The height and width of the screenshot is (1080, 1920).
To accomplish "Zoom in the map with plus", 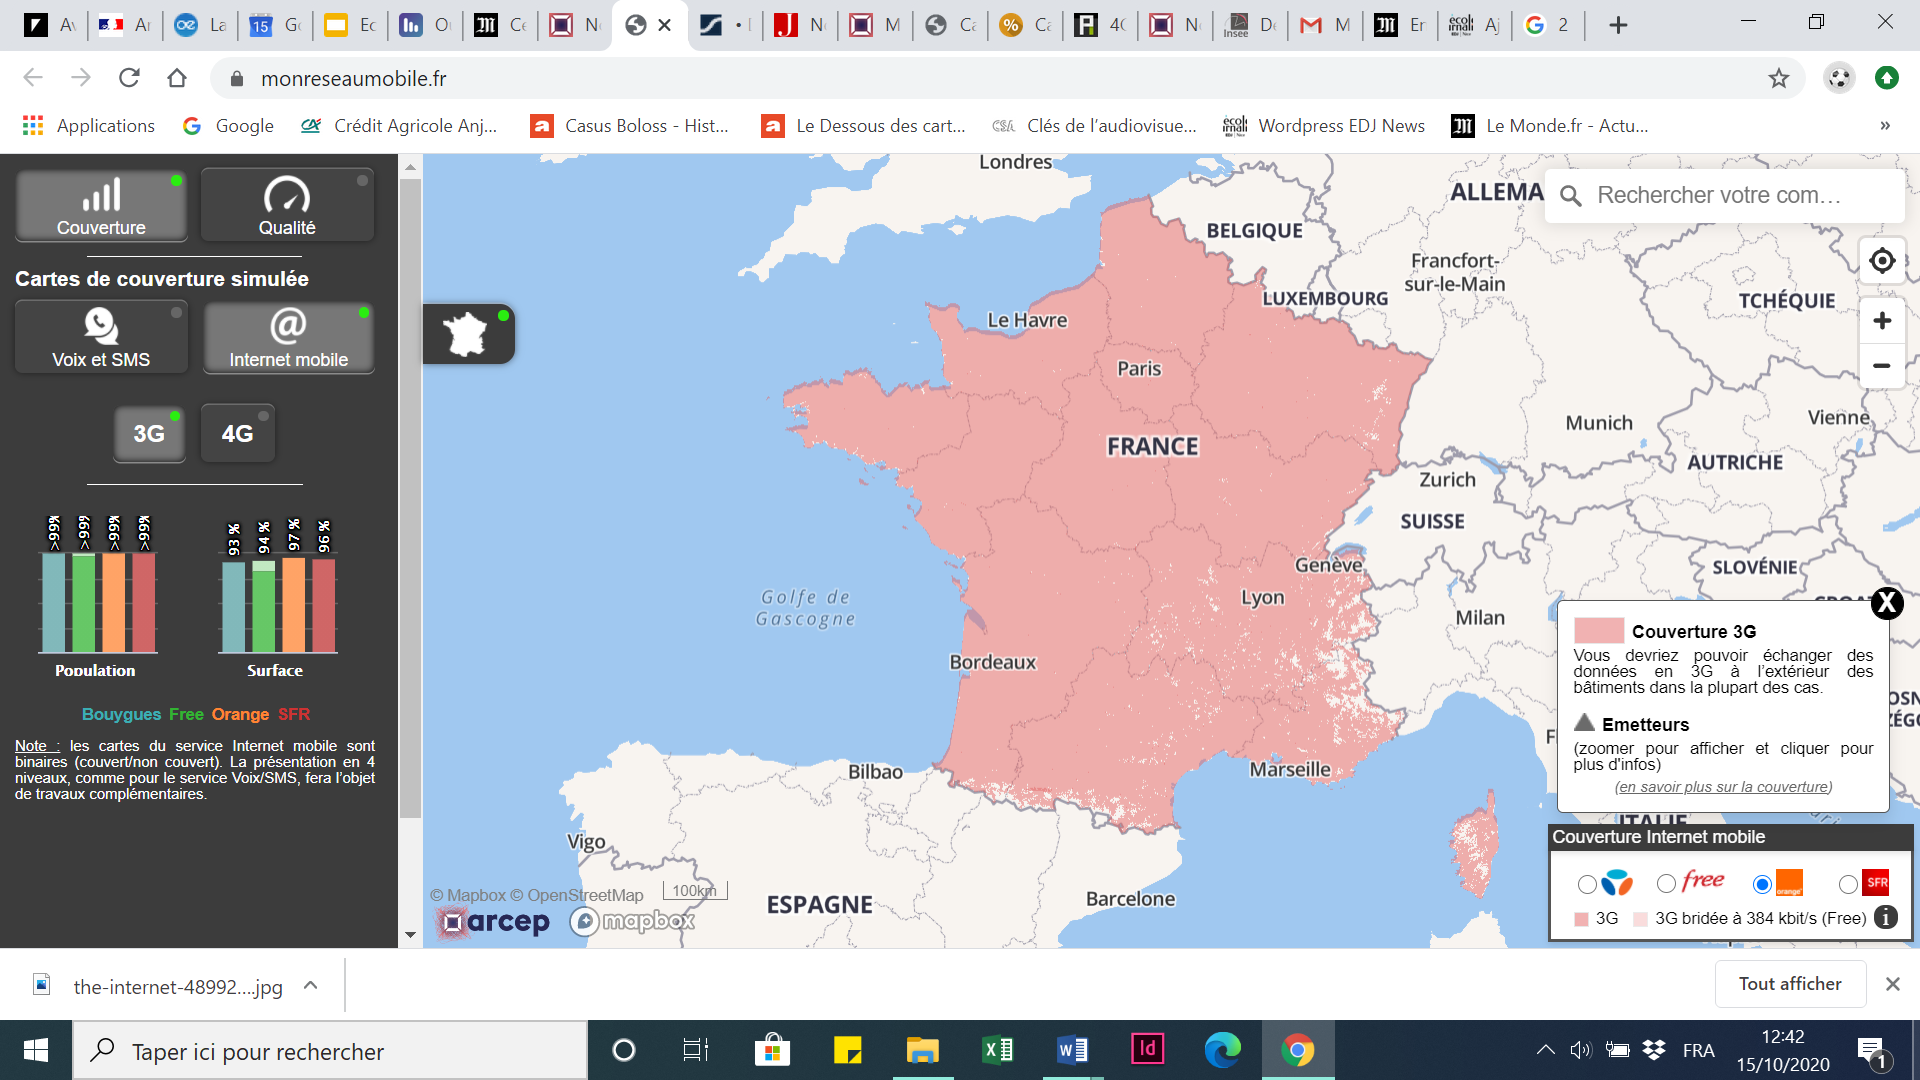I will click(x=1882, y=321).
